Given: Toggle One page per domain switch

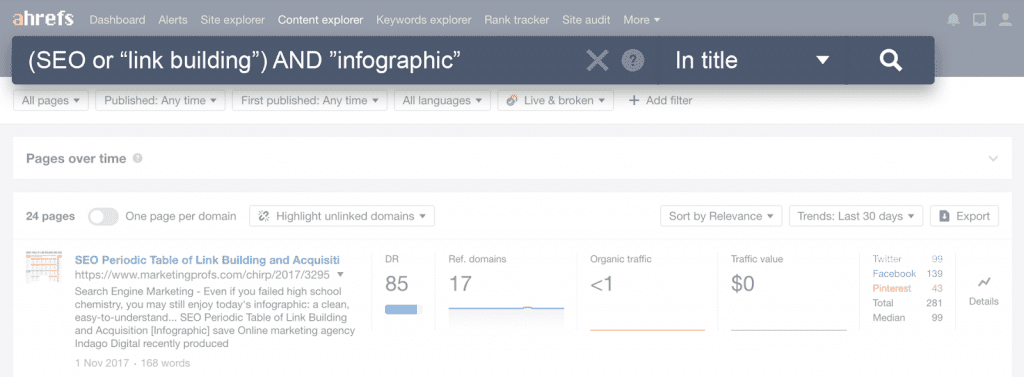Looking at the screenshot, I should click(103, 216).
